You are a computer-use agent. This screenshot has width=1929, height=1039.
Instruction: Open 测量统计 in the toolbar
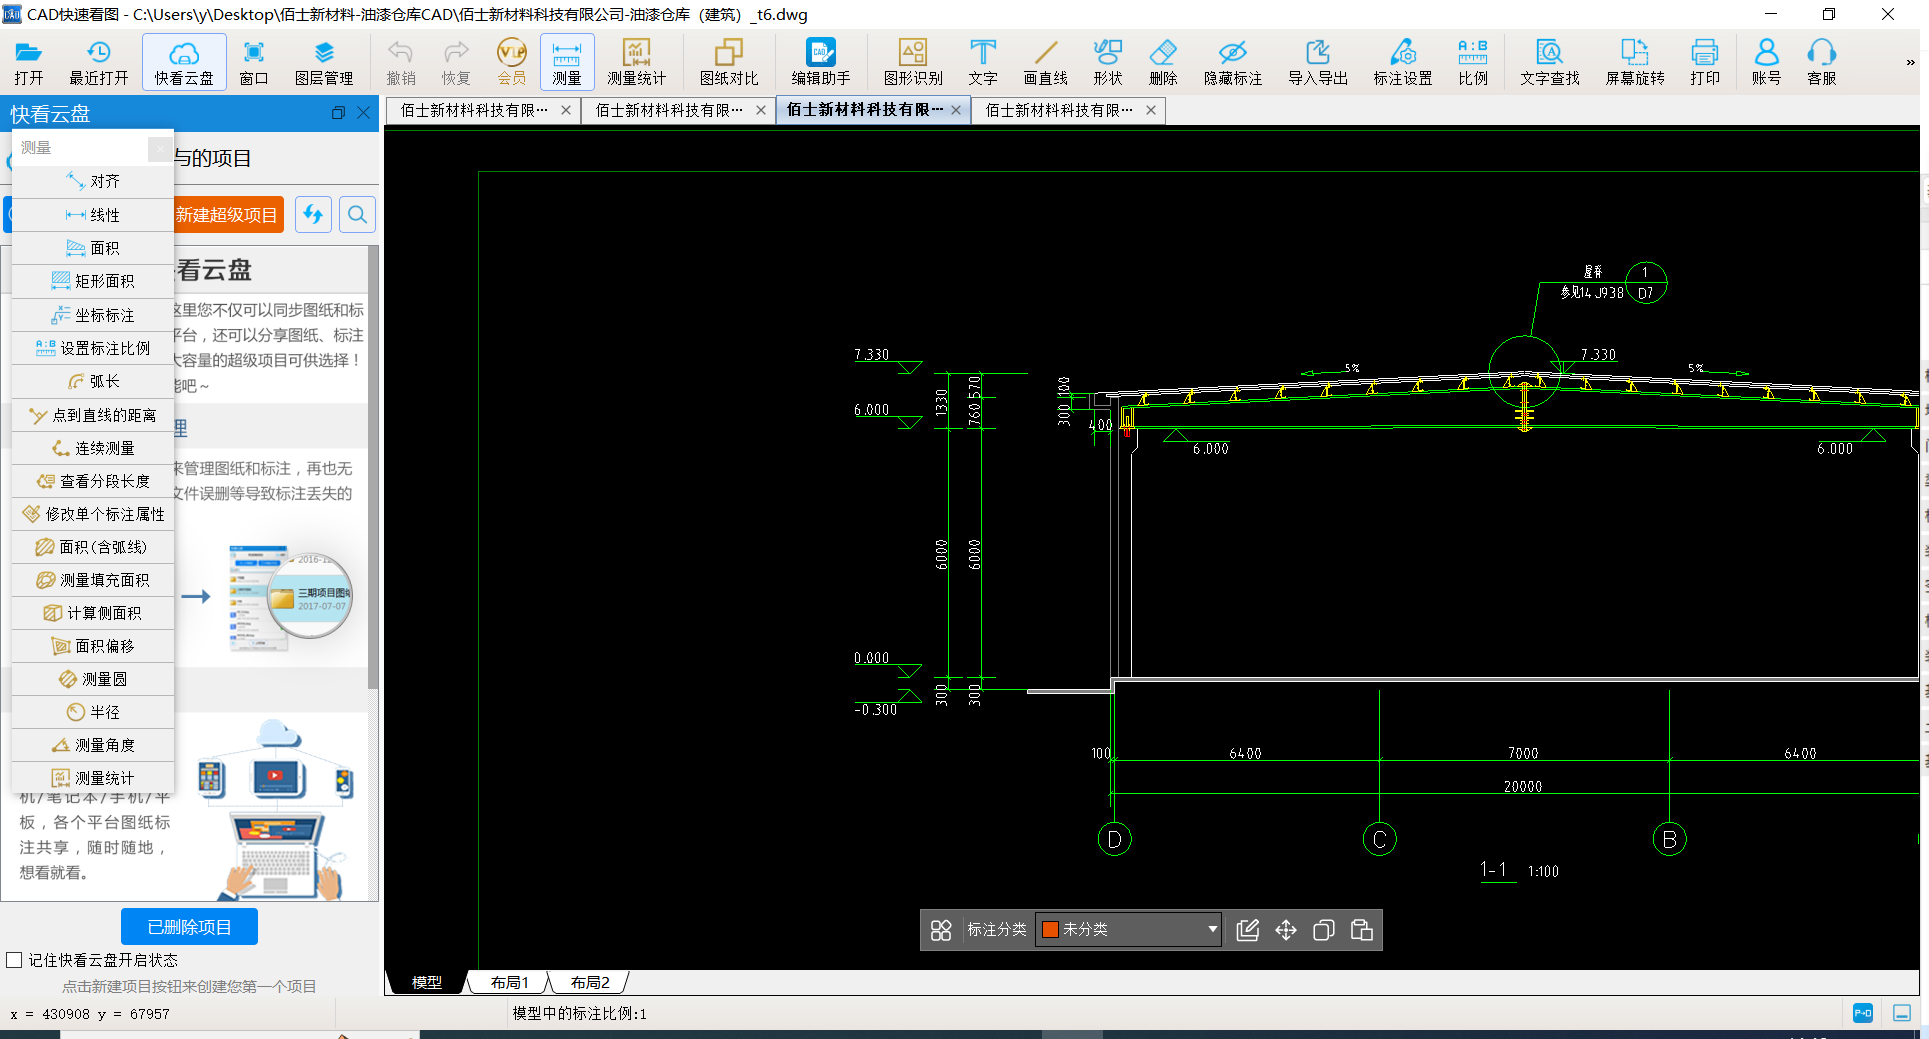[x=636, y=62]
